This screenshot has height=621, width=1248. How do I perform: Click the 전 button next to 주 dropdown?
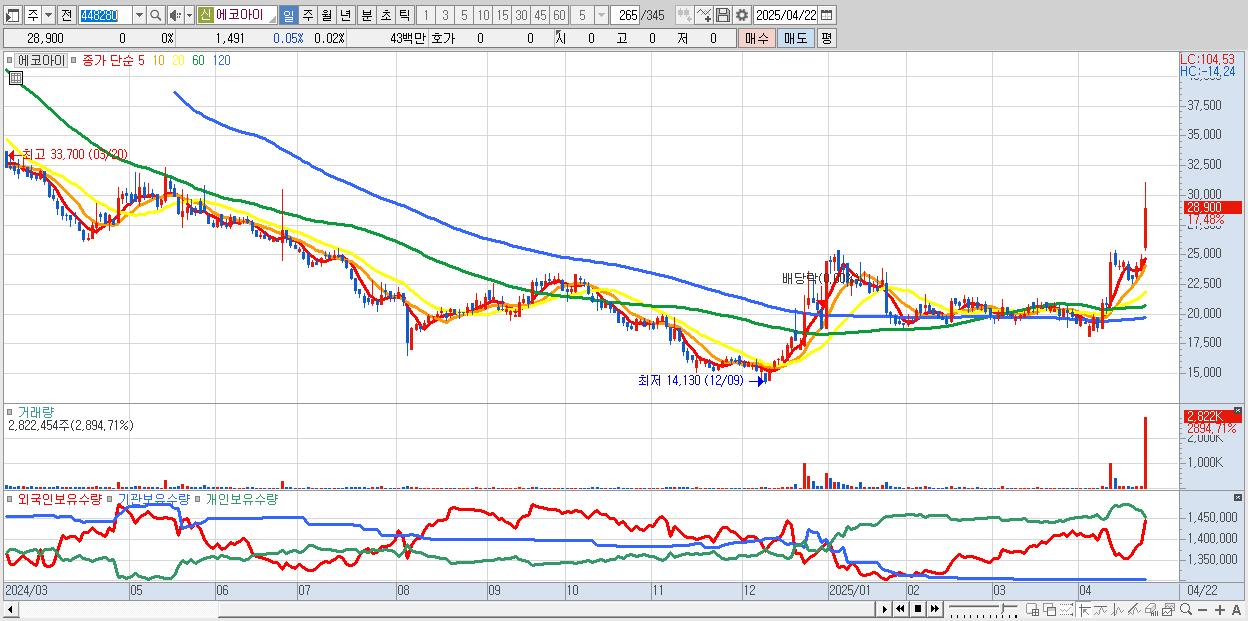point(66,15)
